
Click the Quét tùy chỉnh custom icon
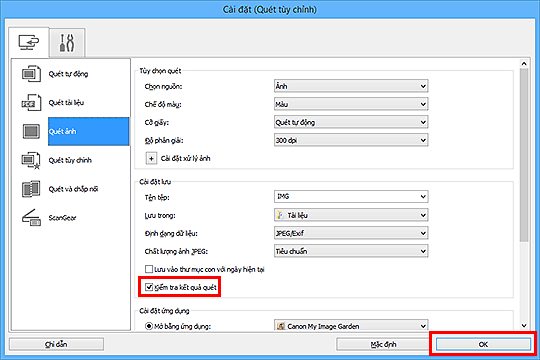(31, 160)
